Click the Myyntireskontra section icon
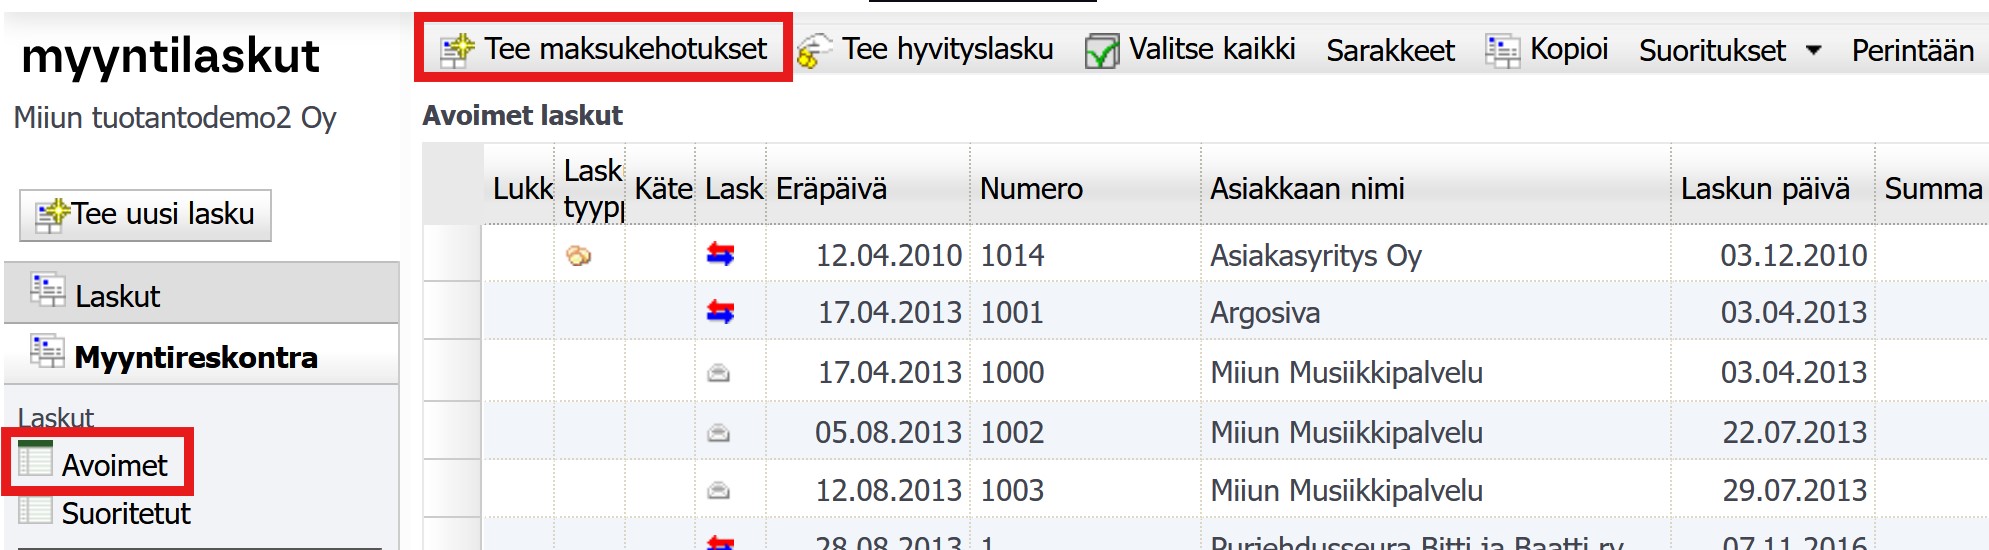 click(x=47, y=351)
